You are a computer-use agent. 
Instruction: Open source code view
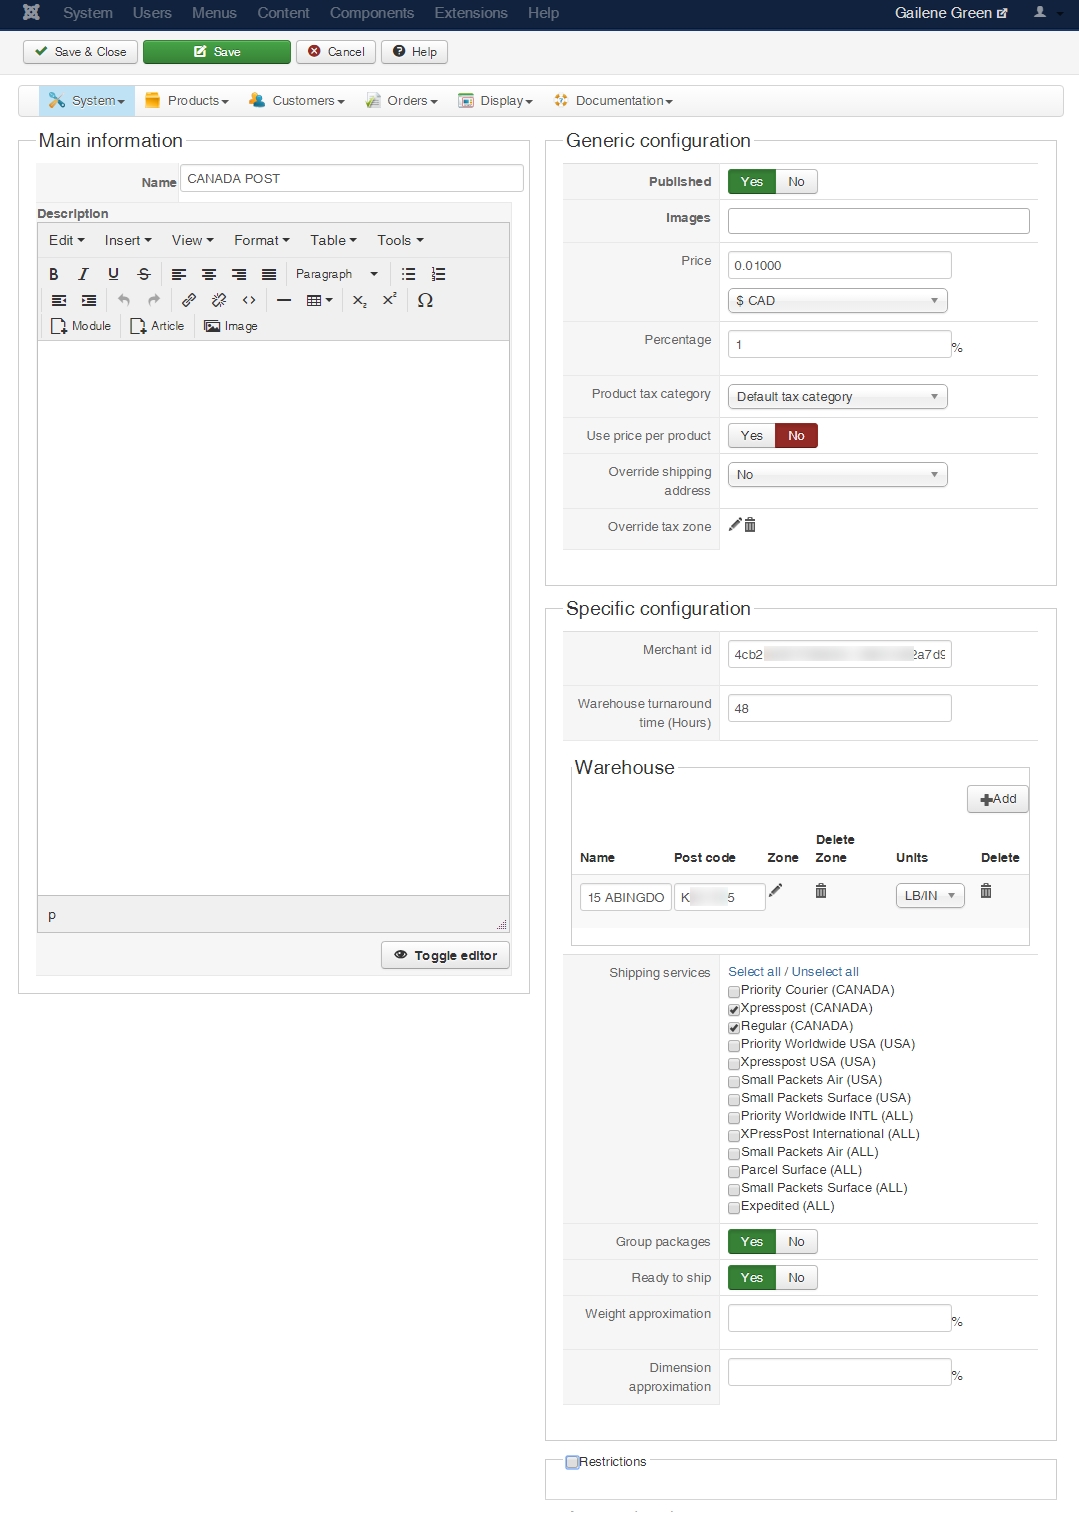[x=249, y=300]
